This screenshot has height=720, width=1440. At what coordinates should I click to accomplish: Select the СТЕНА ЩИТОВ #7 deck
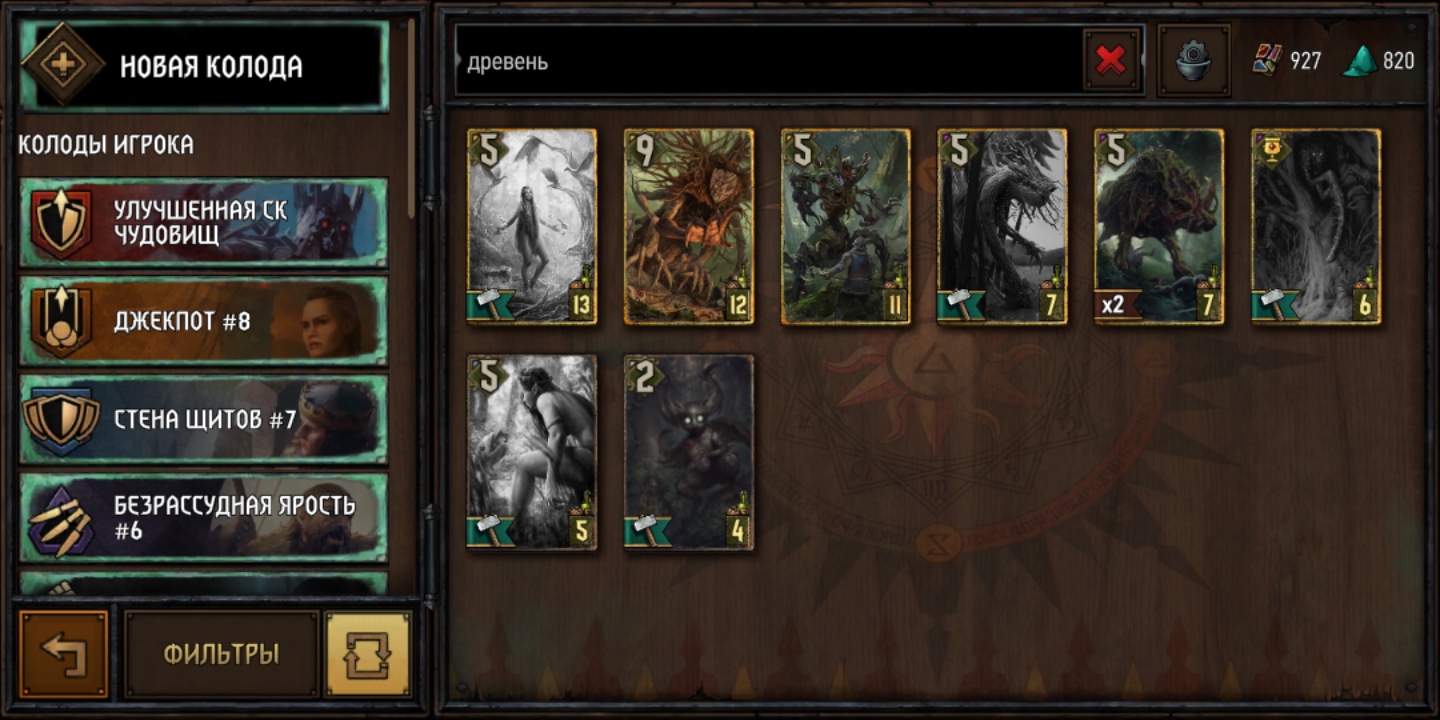coord(204,419)
